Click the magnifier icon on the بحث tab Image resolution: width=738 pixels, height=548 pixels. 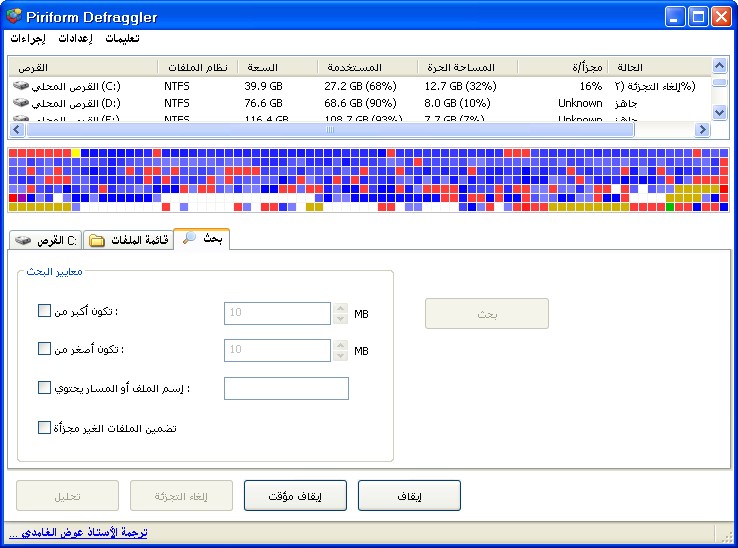[x=189, y=237]
